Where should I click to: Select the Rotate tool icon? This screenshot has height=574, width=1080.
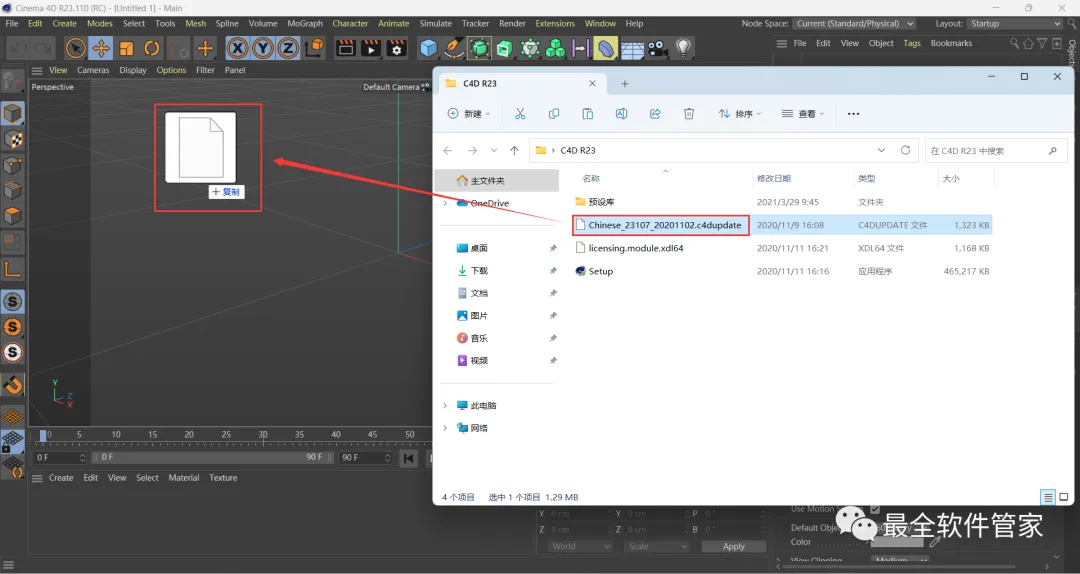(x=152, y=48)
